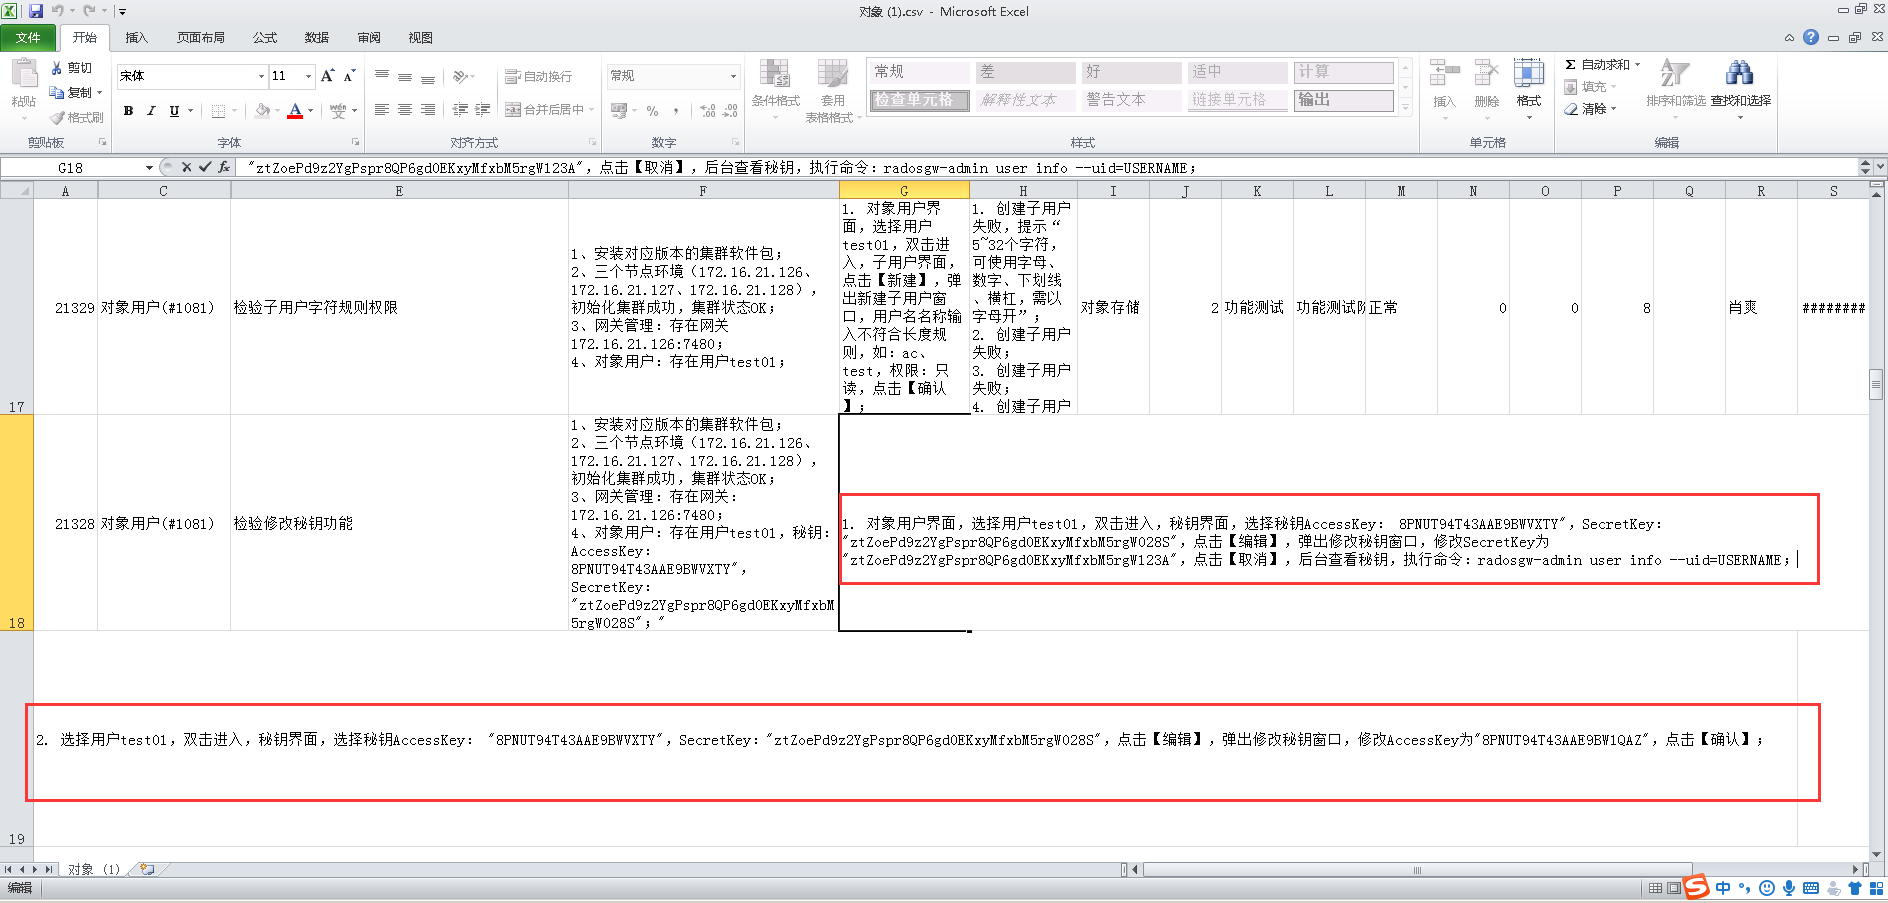Toggle top vertical alignment
This screenshot has height=903, width=1888.
click(x=381, y=76)
